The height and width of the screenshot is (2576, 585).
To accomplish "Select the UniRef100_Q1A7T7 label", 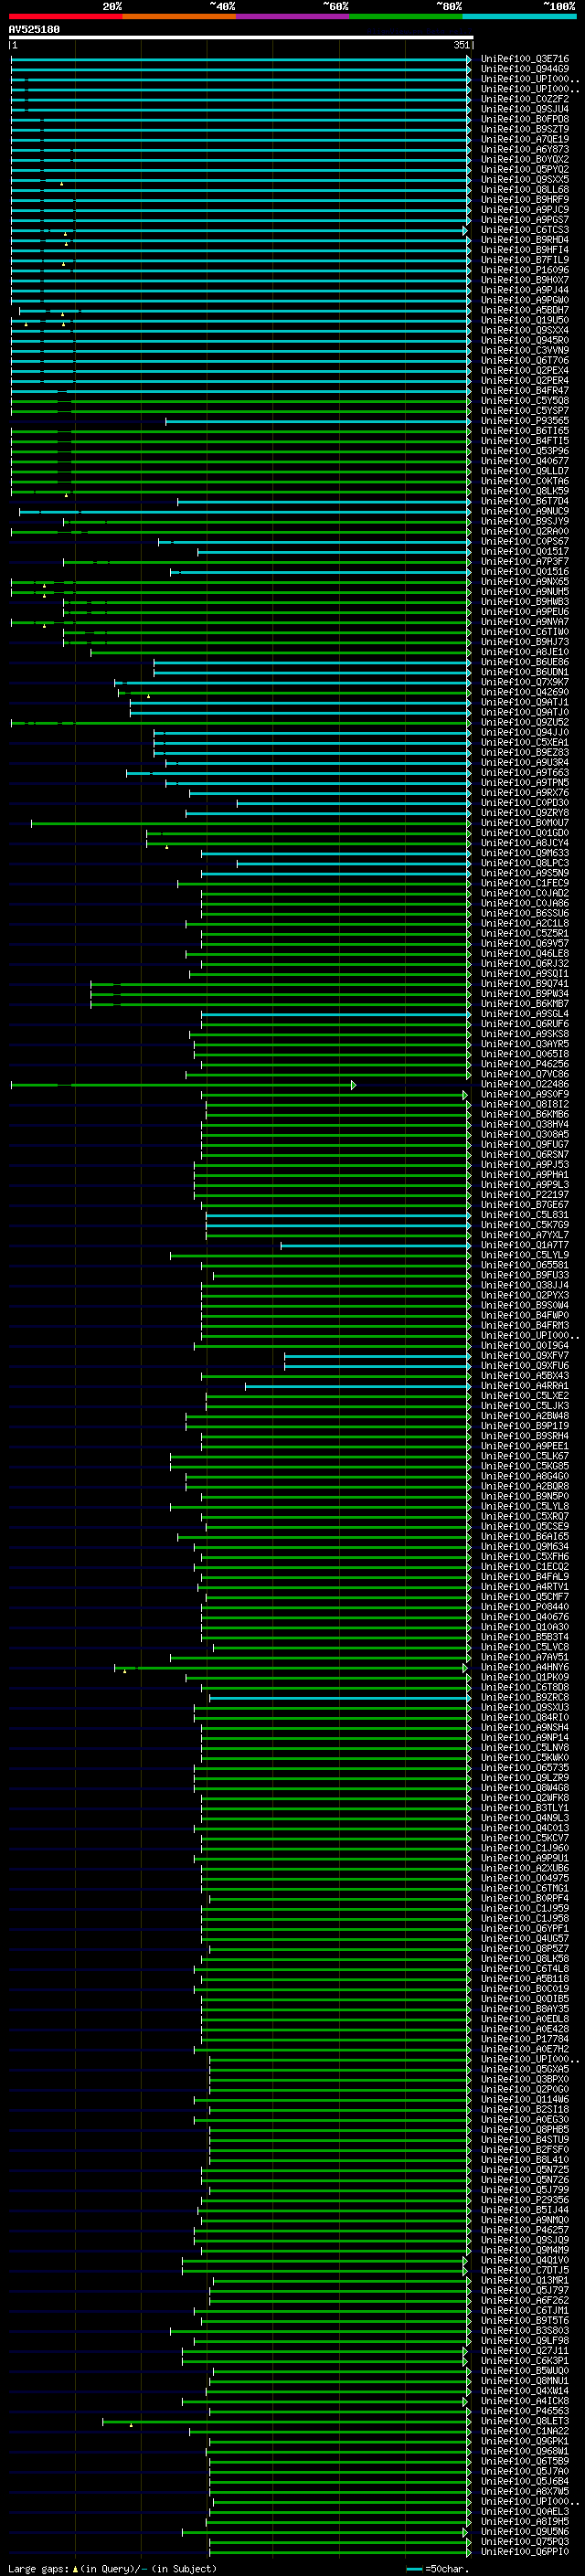I will 525,1245.
